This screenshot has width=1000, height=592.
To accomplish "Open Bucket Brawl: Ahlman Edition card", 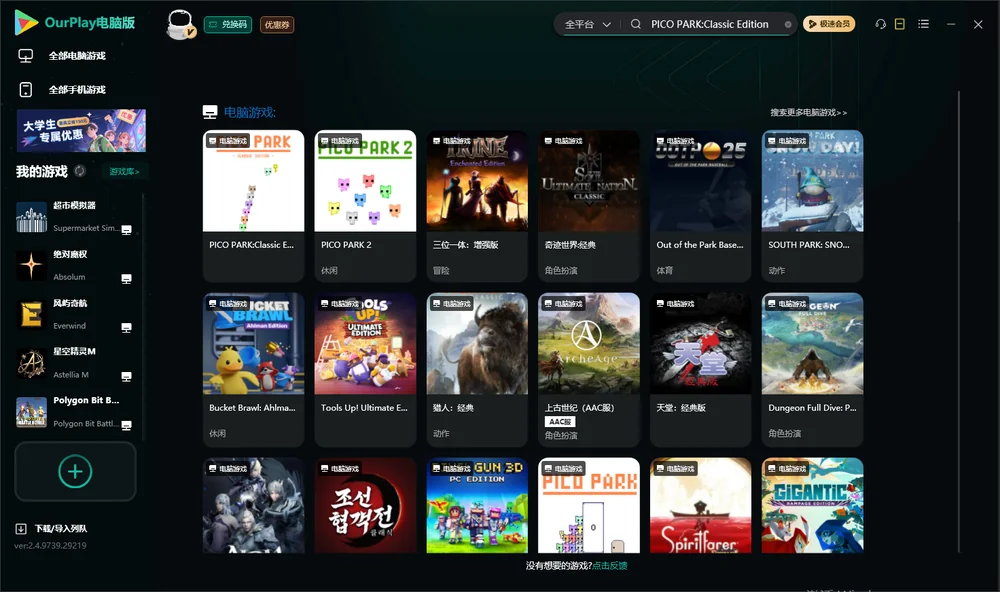I will 253,369.
